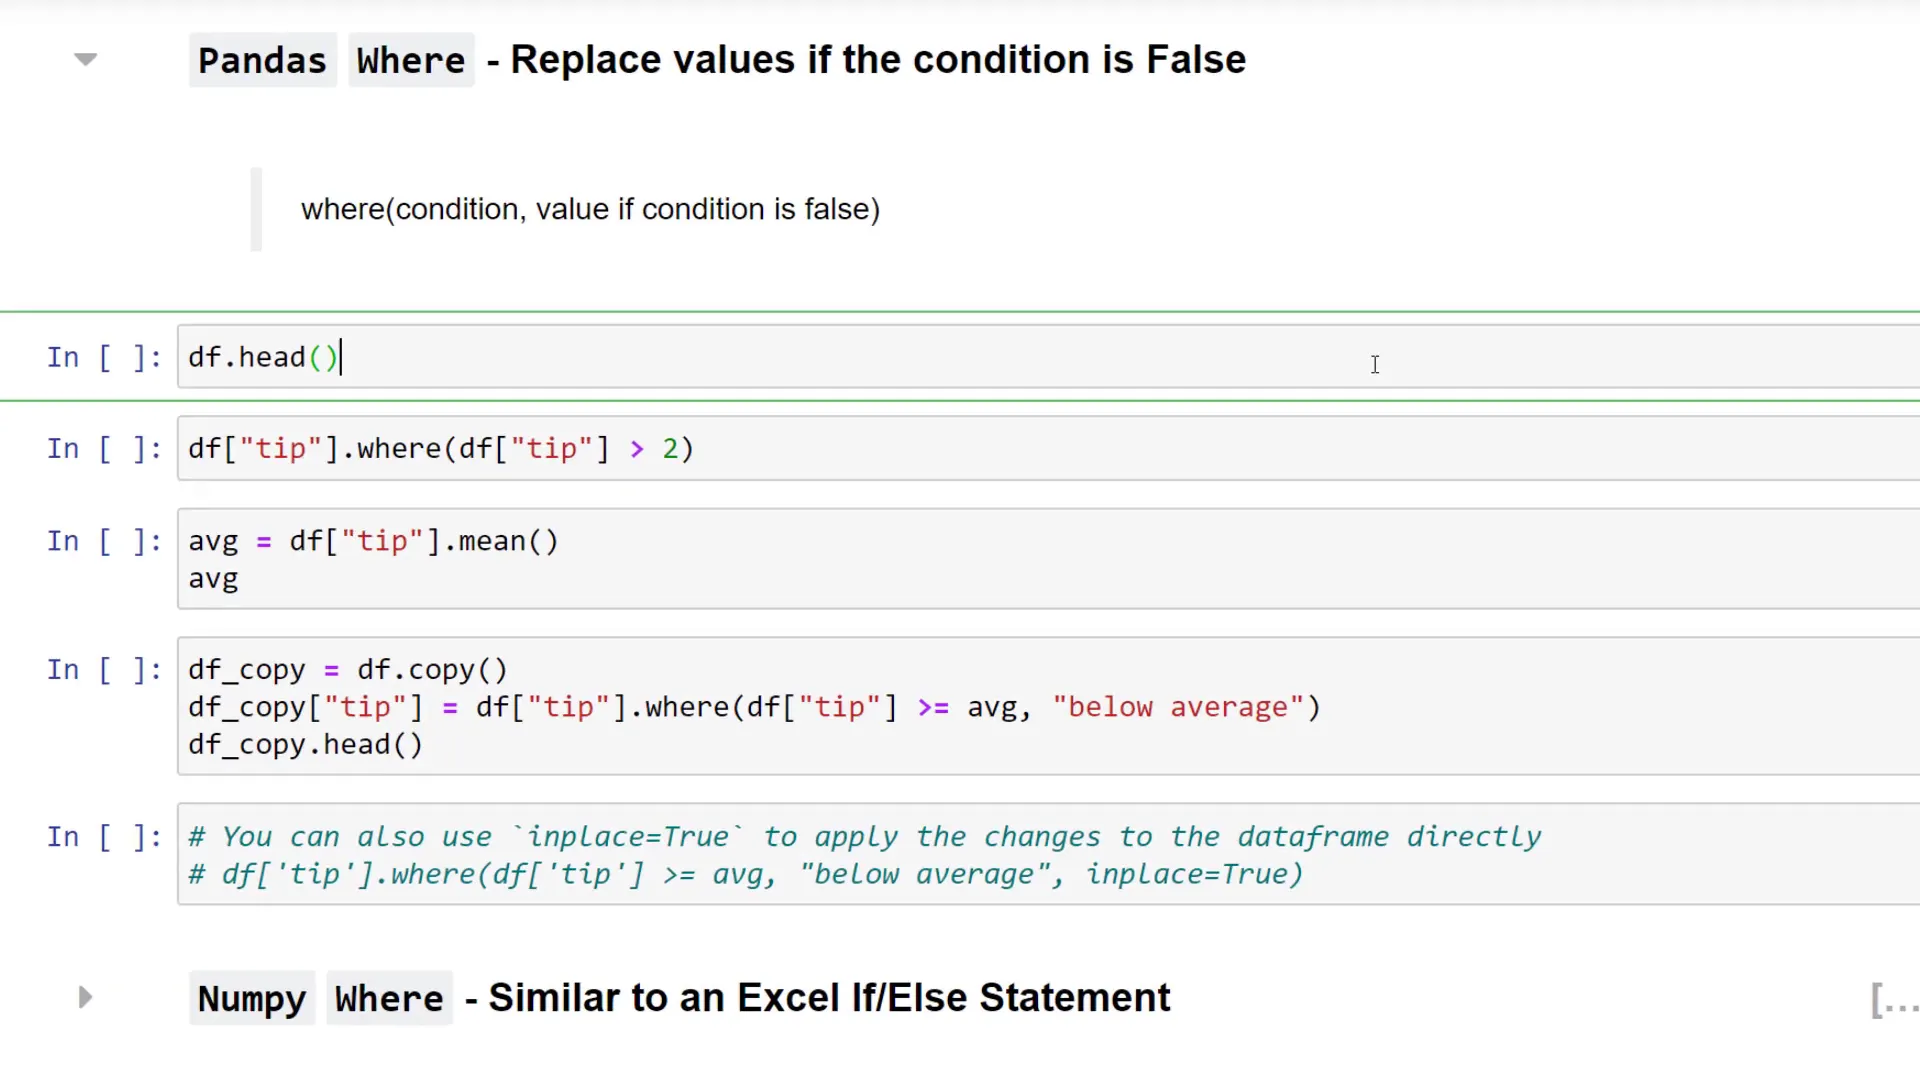Click the In prompt of the comment cell
This screenshot has width=1920, height=1080.
103,837
